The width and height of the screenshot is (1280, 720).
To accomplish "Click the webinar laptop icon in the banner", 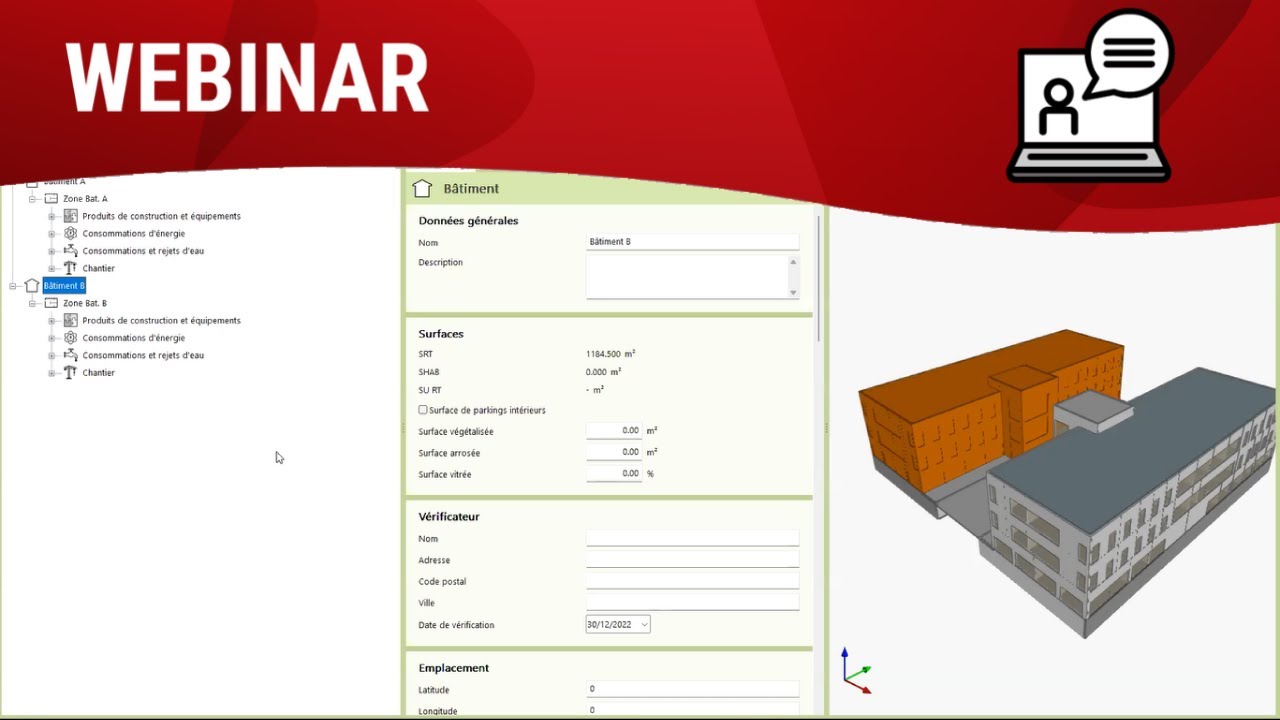I will [1090, 97].
